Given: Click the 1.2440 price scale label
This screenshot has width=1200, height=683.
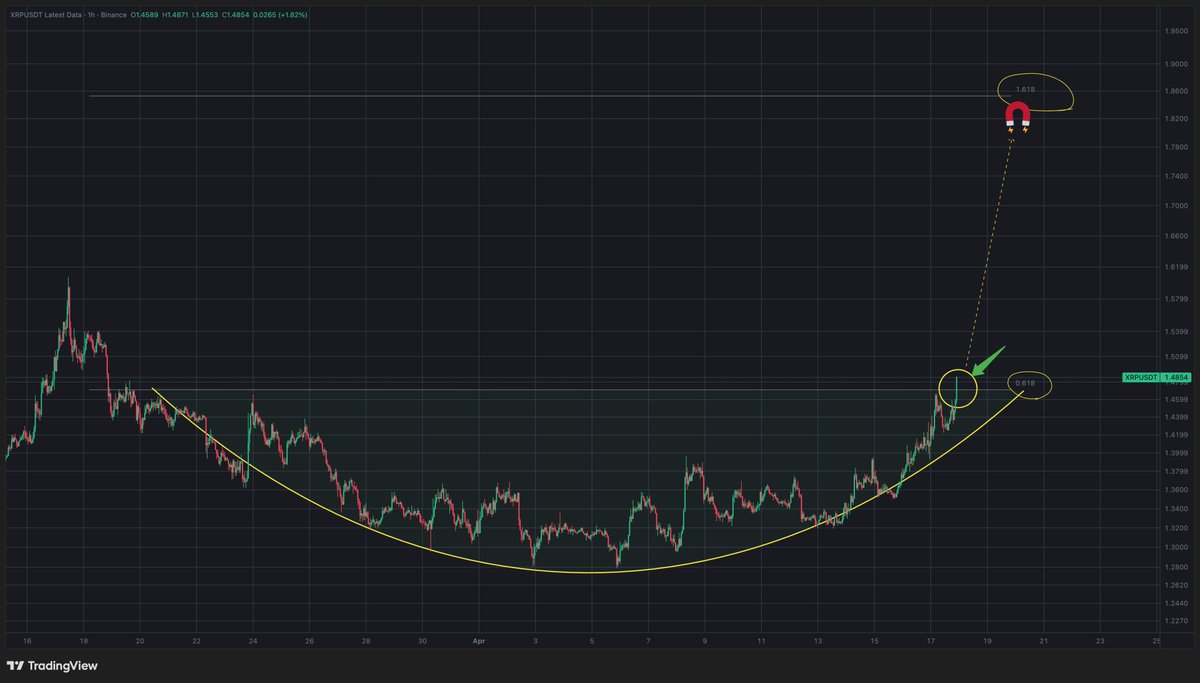Looking at the screenshot, I should (x=1175, y=604).
